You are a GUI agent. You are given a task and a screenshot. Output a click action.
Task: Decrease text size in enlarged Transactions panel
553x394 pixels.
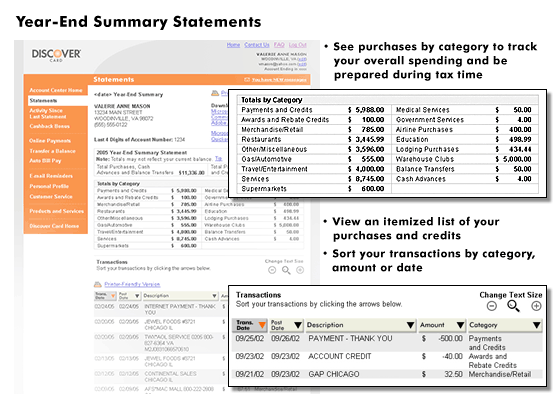(492, 306)
